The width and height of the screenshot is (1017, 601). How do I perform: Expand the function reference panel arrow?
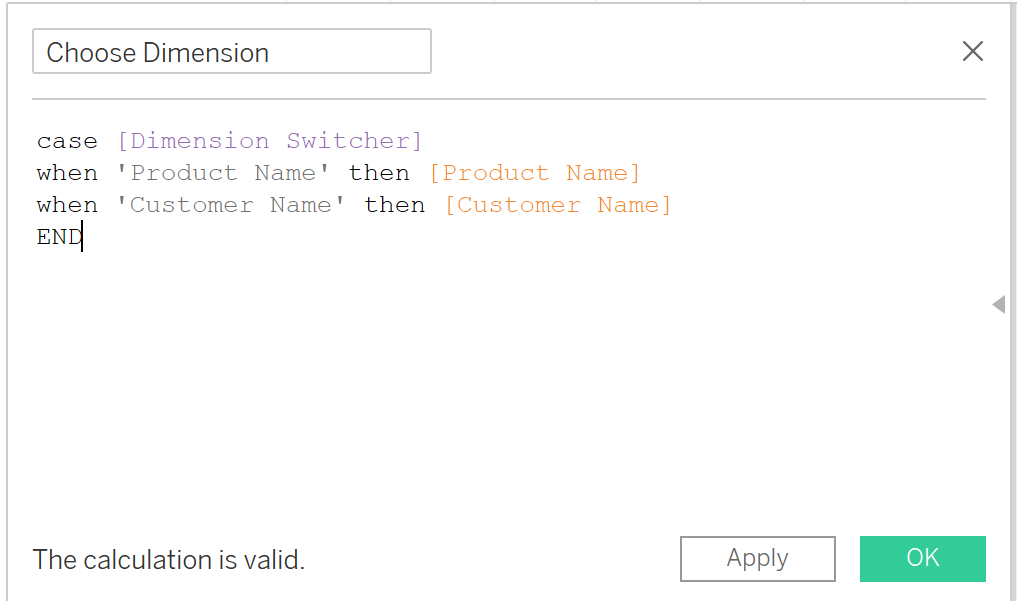pyautogui.click(x=998, y=304)
